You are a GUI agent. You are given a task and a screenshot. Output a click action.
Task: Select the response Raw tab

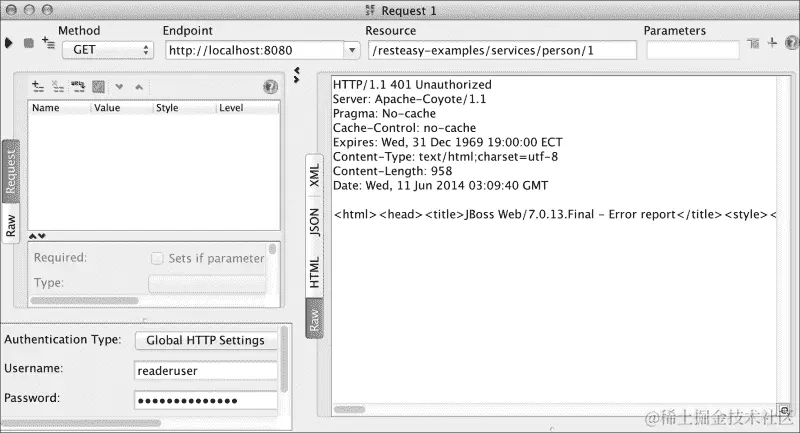pos(314,319)
